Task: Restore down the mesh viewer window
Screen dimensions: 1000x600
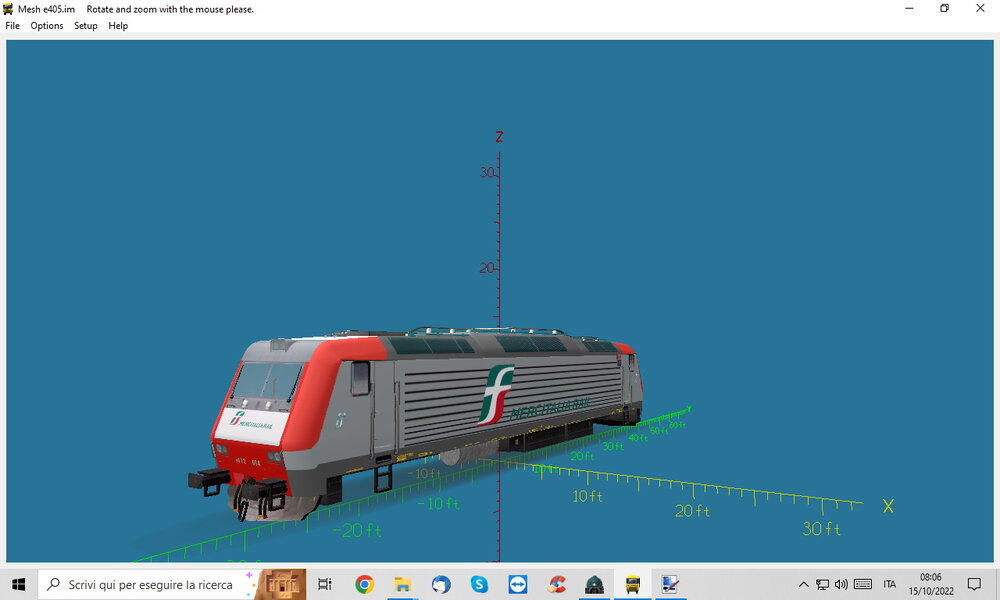Action: [945, 8]
